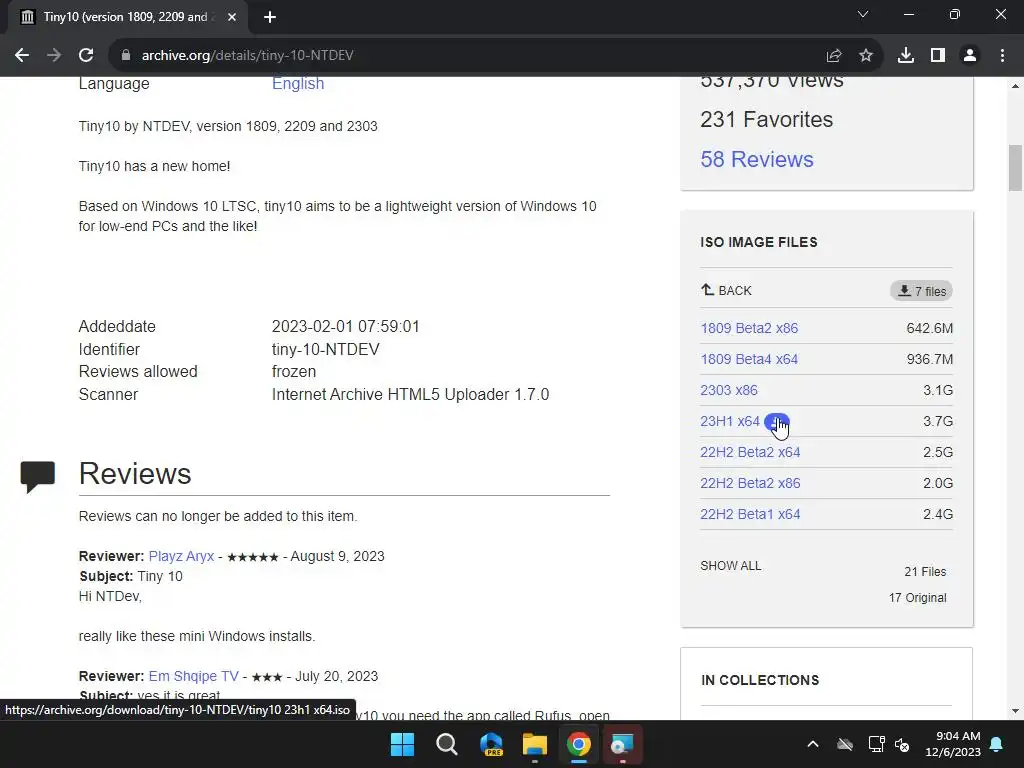Viewport: 1024px width, 768px height.
Task: Click the browser forward arrow
Action: coord(54,56)
